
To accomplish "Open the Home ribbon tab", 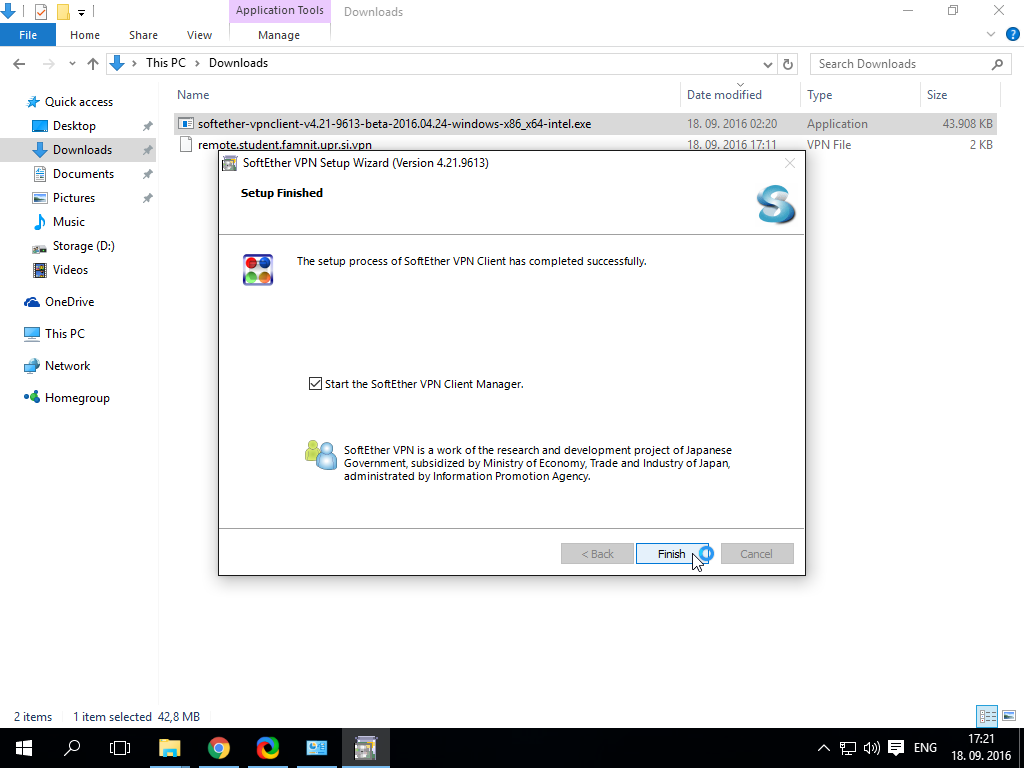I will pyautogui.click(x=85, y=35).
